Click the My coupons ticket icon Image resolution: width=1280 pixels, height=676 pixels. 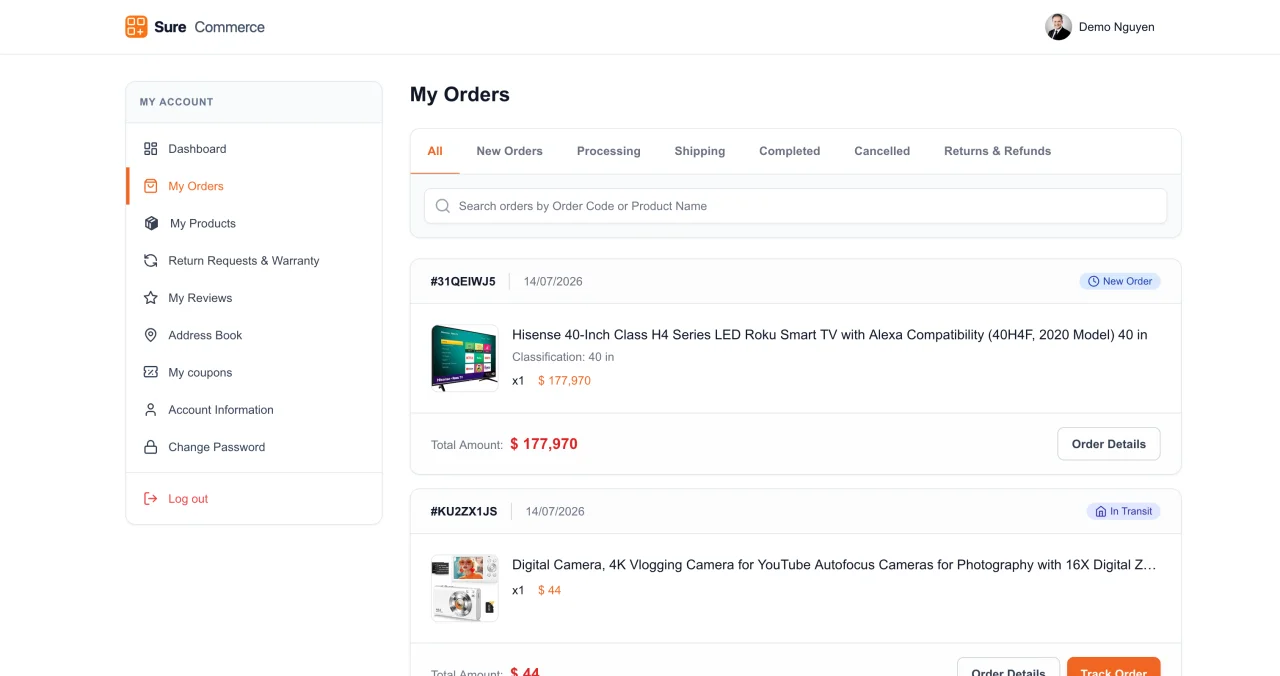151,372
